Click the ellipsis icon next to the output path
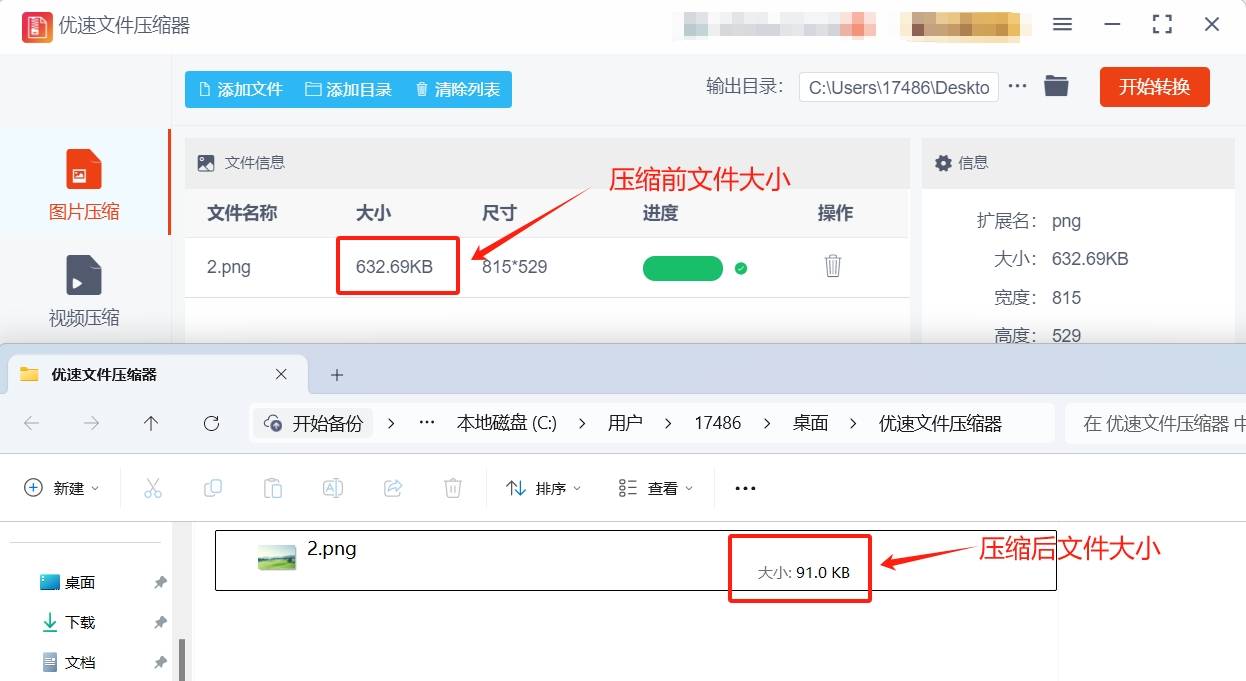The image size is (1246, 681). point(1017,86)
